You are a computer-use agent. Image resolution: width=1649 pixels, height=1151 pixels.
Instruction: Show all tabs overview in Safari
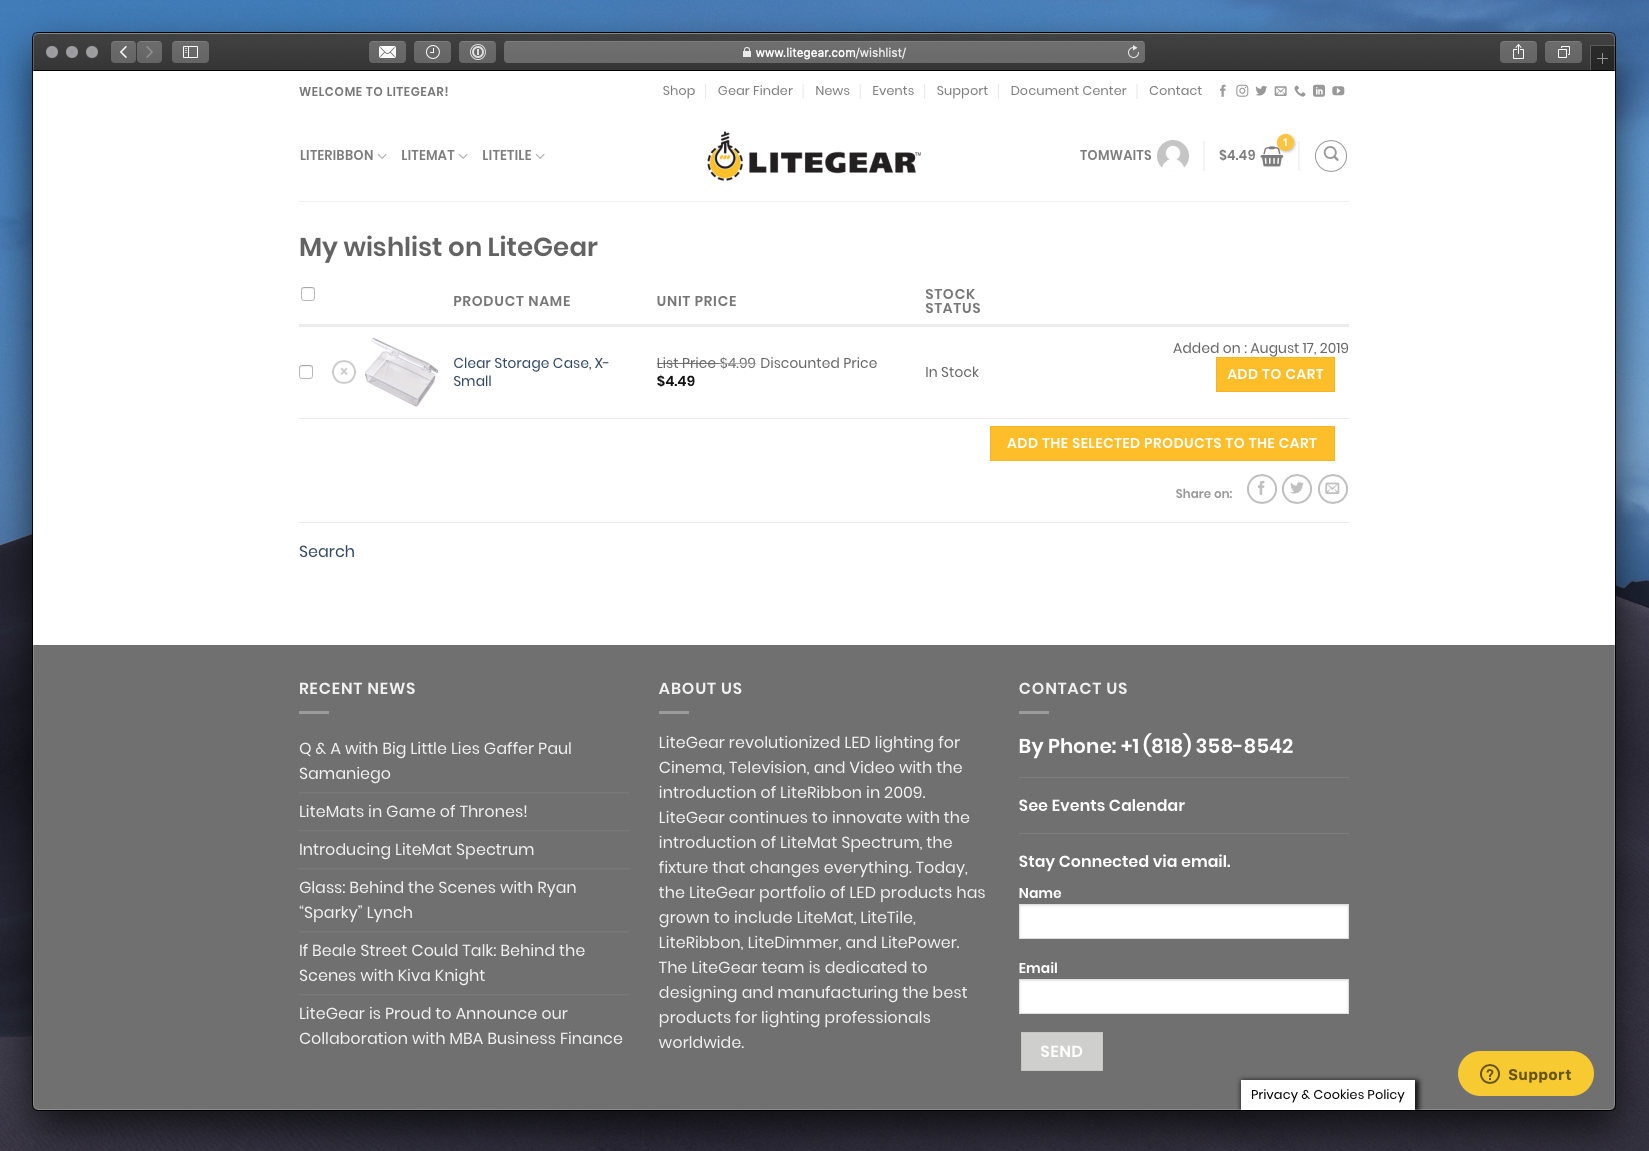coord(1564,52)
